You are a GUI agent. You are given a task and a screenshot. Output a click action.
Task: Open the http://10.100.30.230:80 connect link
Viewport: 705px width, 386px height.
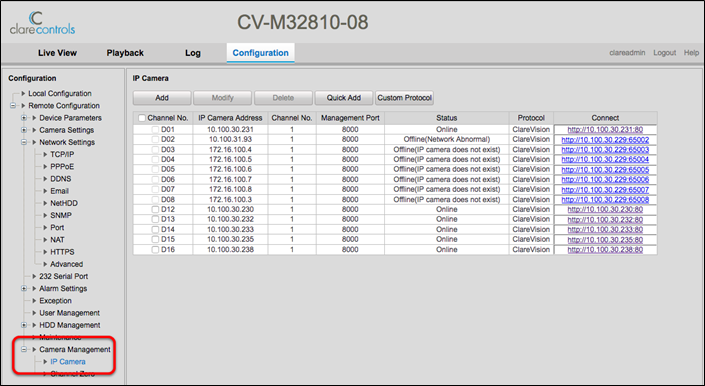pyautogui.click(x=605, y=209)
